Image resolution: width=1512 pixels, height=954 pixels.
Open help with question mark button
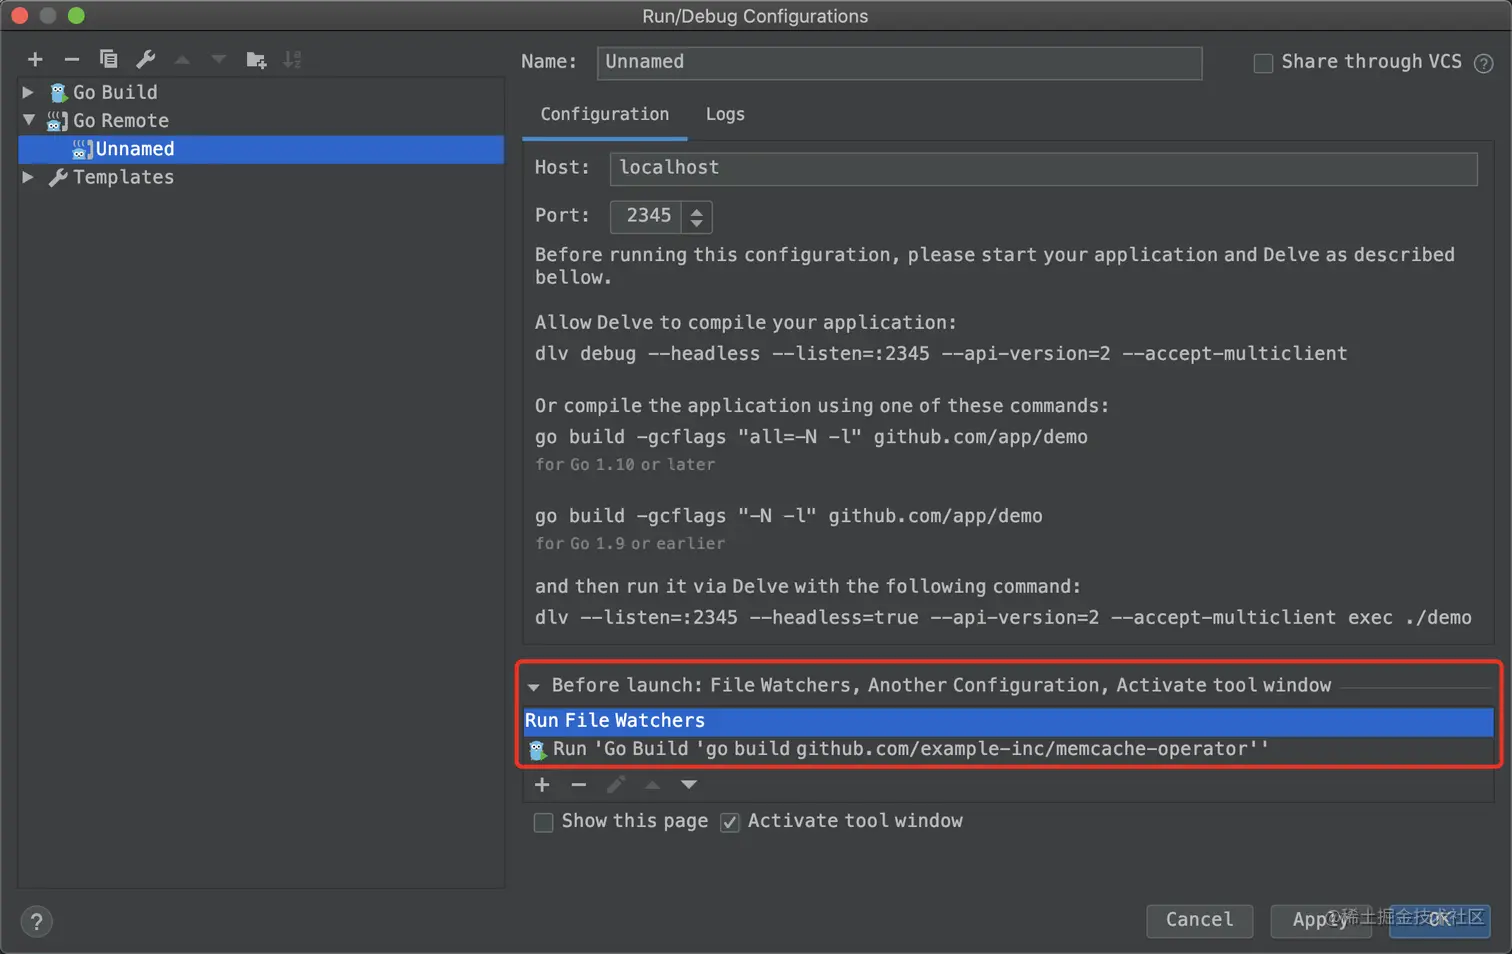coord(37,921)
